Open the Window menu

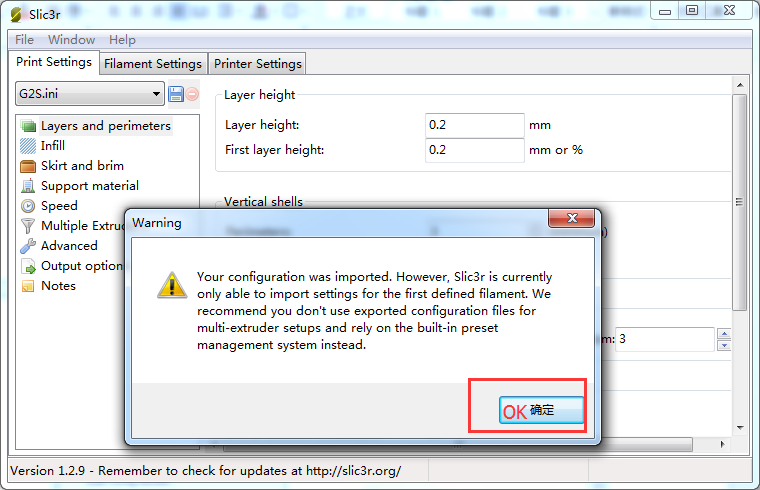(x=71, y=40)
